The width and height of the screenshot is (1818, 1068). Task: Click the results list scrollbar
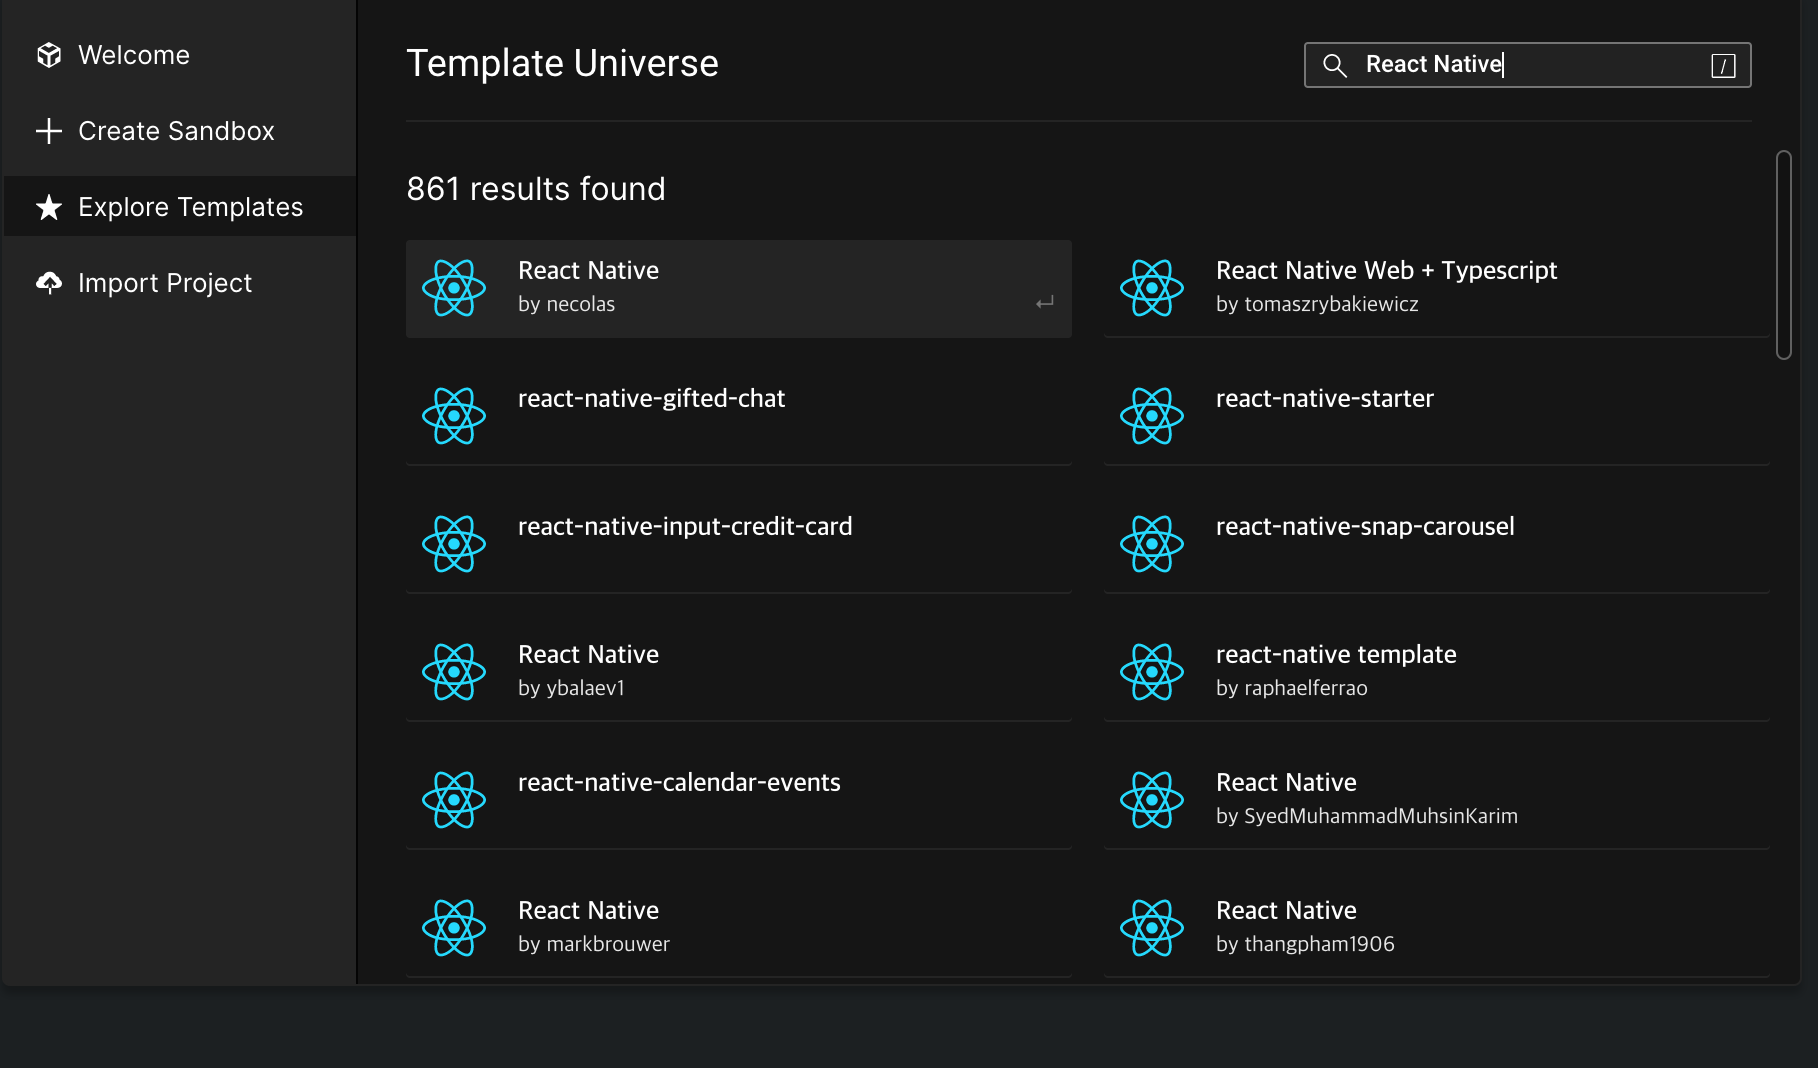[x=1783, y=255]
